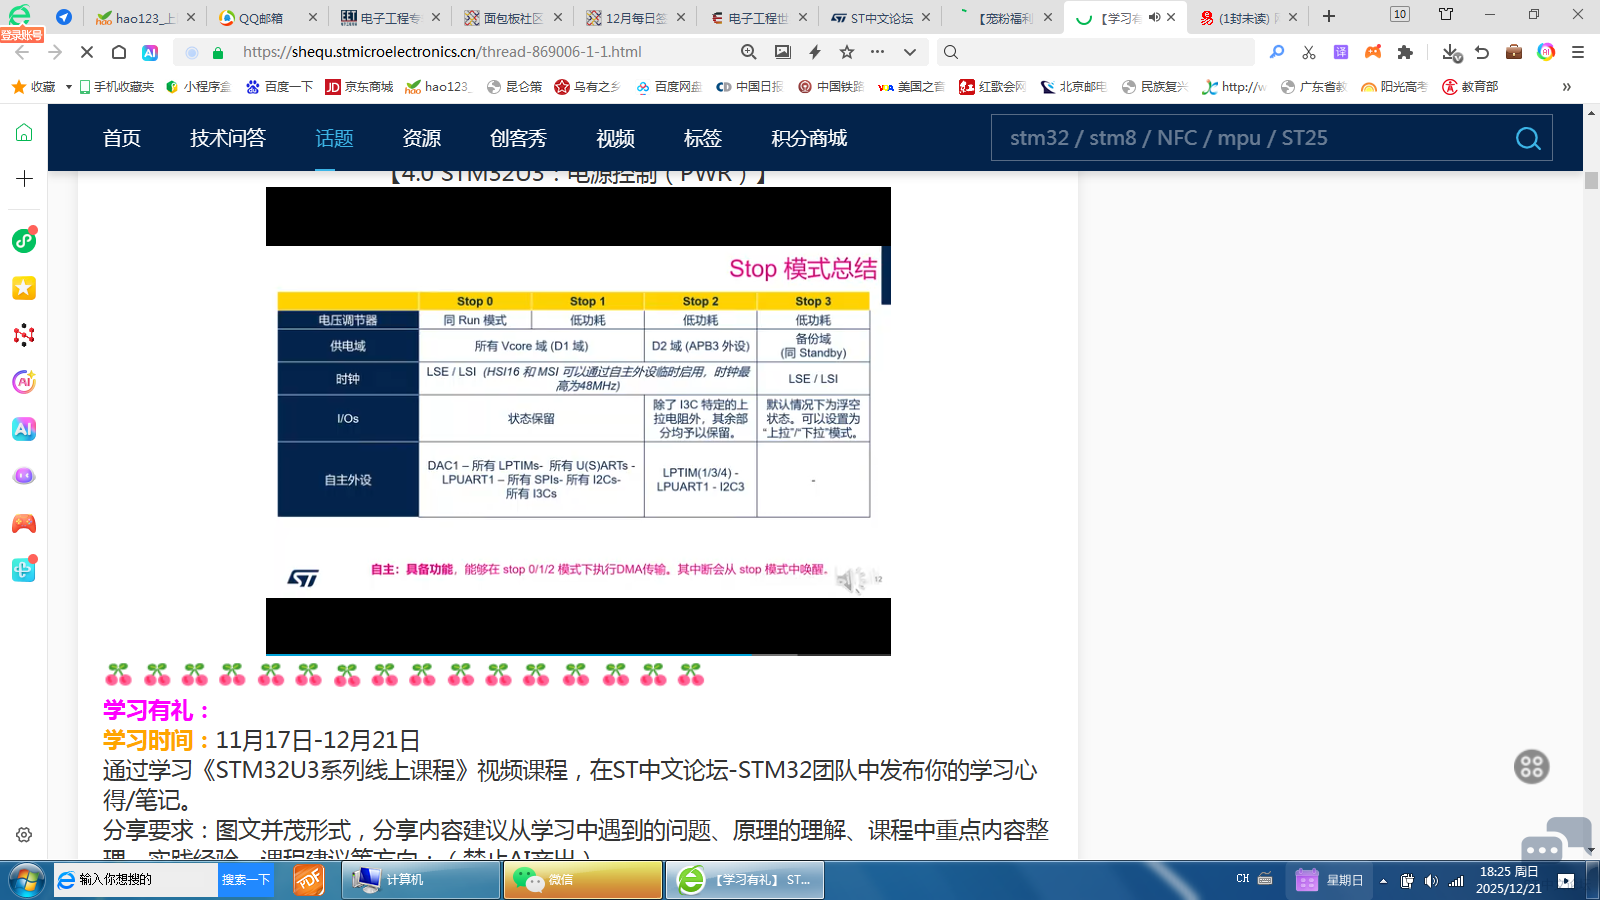This screenshot has width=1600, height=900.
Task: Click the forum search magnifier button
Action: (x=1528, y=138)
